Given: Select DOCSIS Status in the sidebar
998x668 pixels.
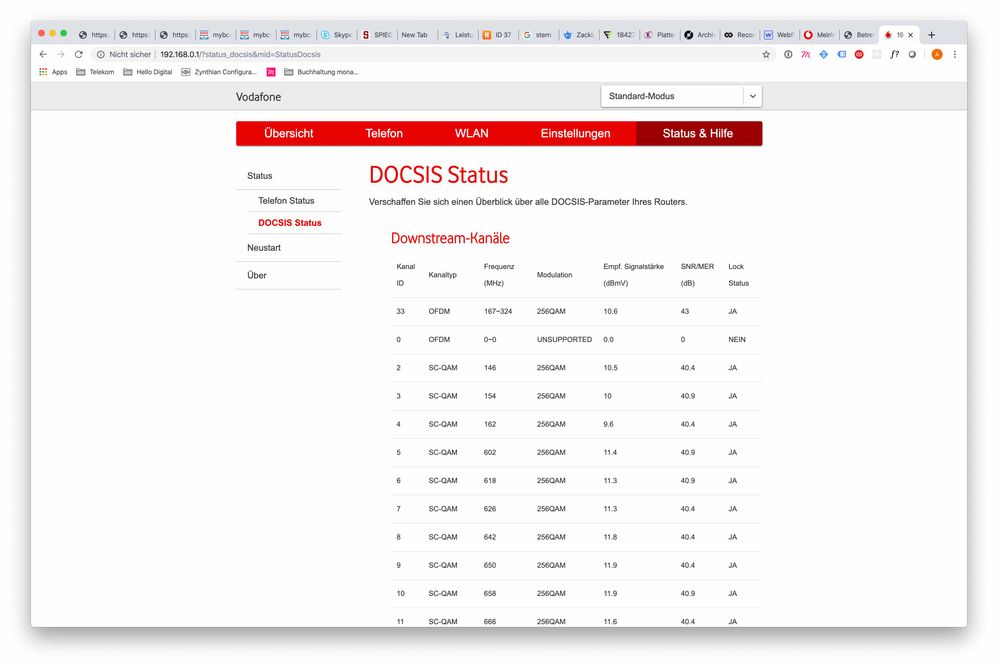Looking at the screenshot, I should pyautogui.click(x=290, y=223).
